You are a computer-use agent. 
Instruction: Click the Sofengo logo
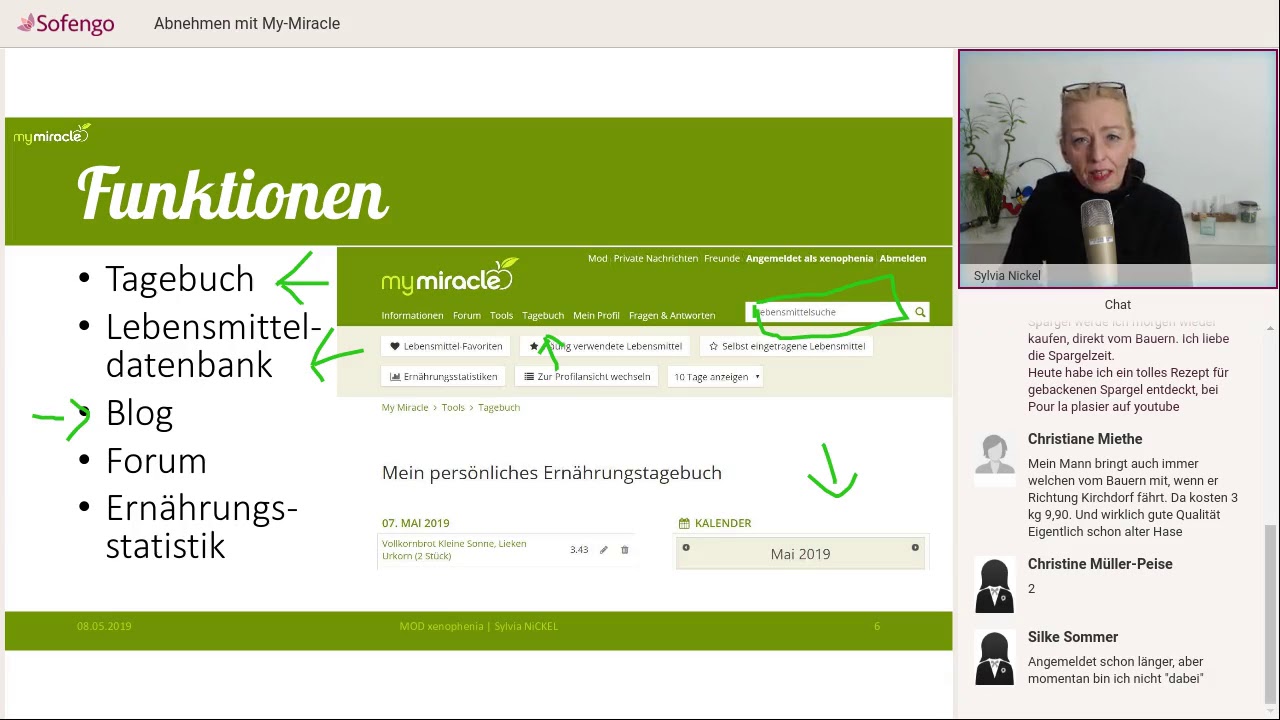(66, 23)
